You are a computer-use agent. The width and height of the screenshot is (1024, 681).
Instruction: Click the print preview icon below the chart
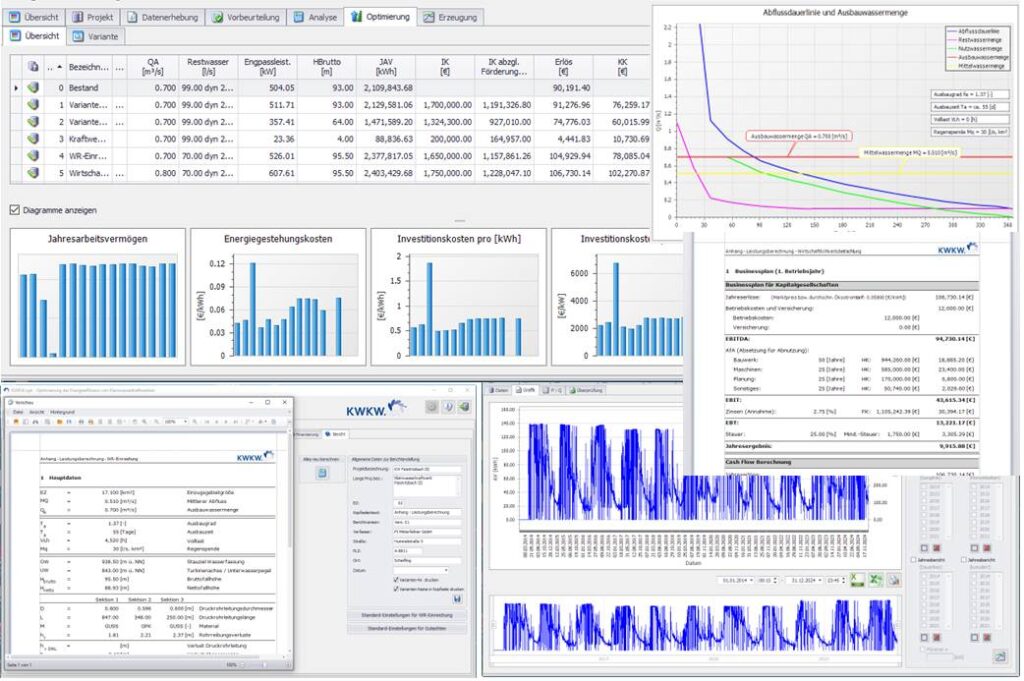coord(893,580)
